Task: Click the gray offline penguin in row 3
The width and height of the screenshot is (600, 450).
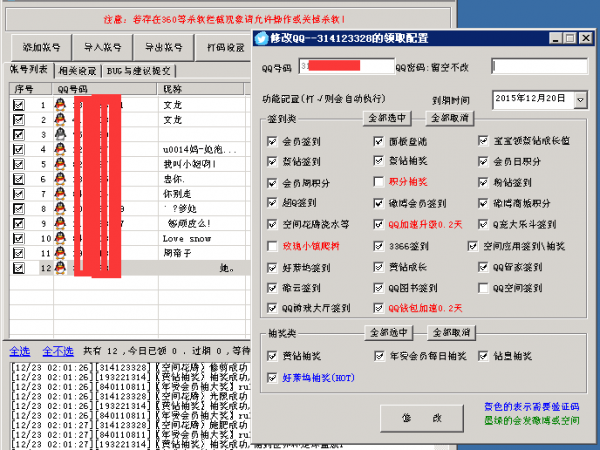Action: (x=60, y=134)
